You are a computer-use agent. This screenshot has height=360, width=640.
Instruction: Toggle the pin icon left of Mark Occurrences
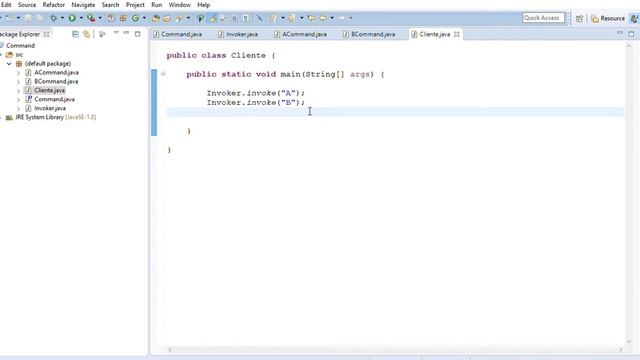(x=200, y=18)
